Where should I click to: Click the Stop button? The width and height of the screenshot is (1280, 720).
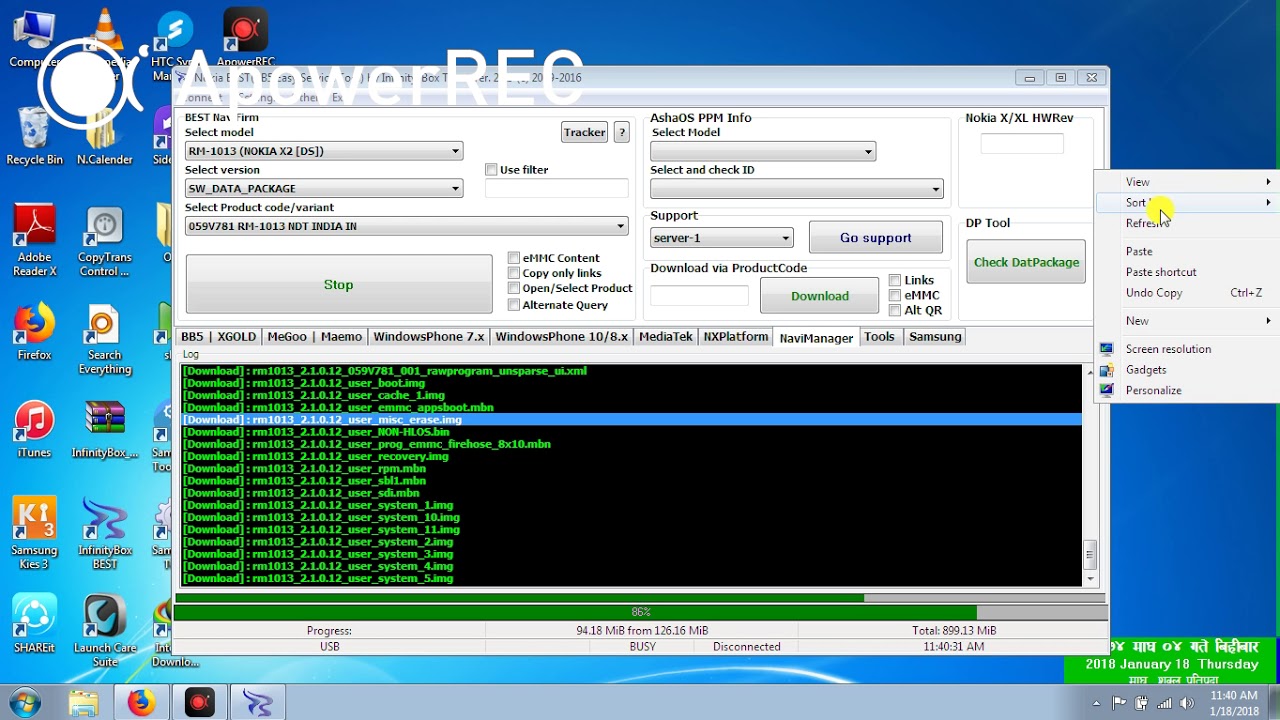pyautogui.click(x=339, y=285)
